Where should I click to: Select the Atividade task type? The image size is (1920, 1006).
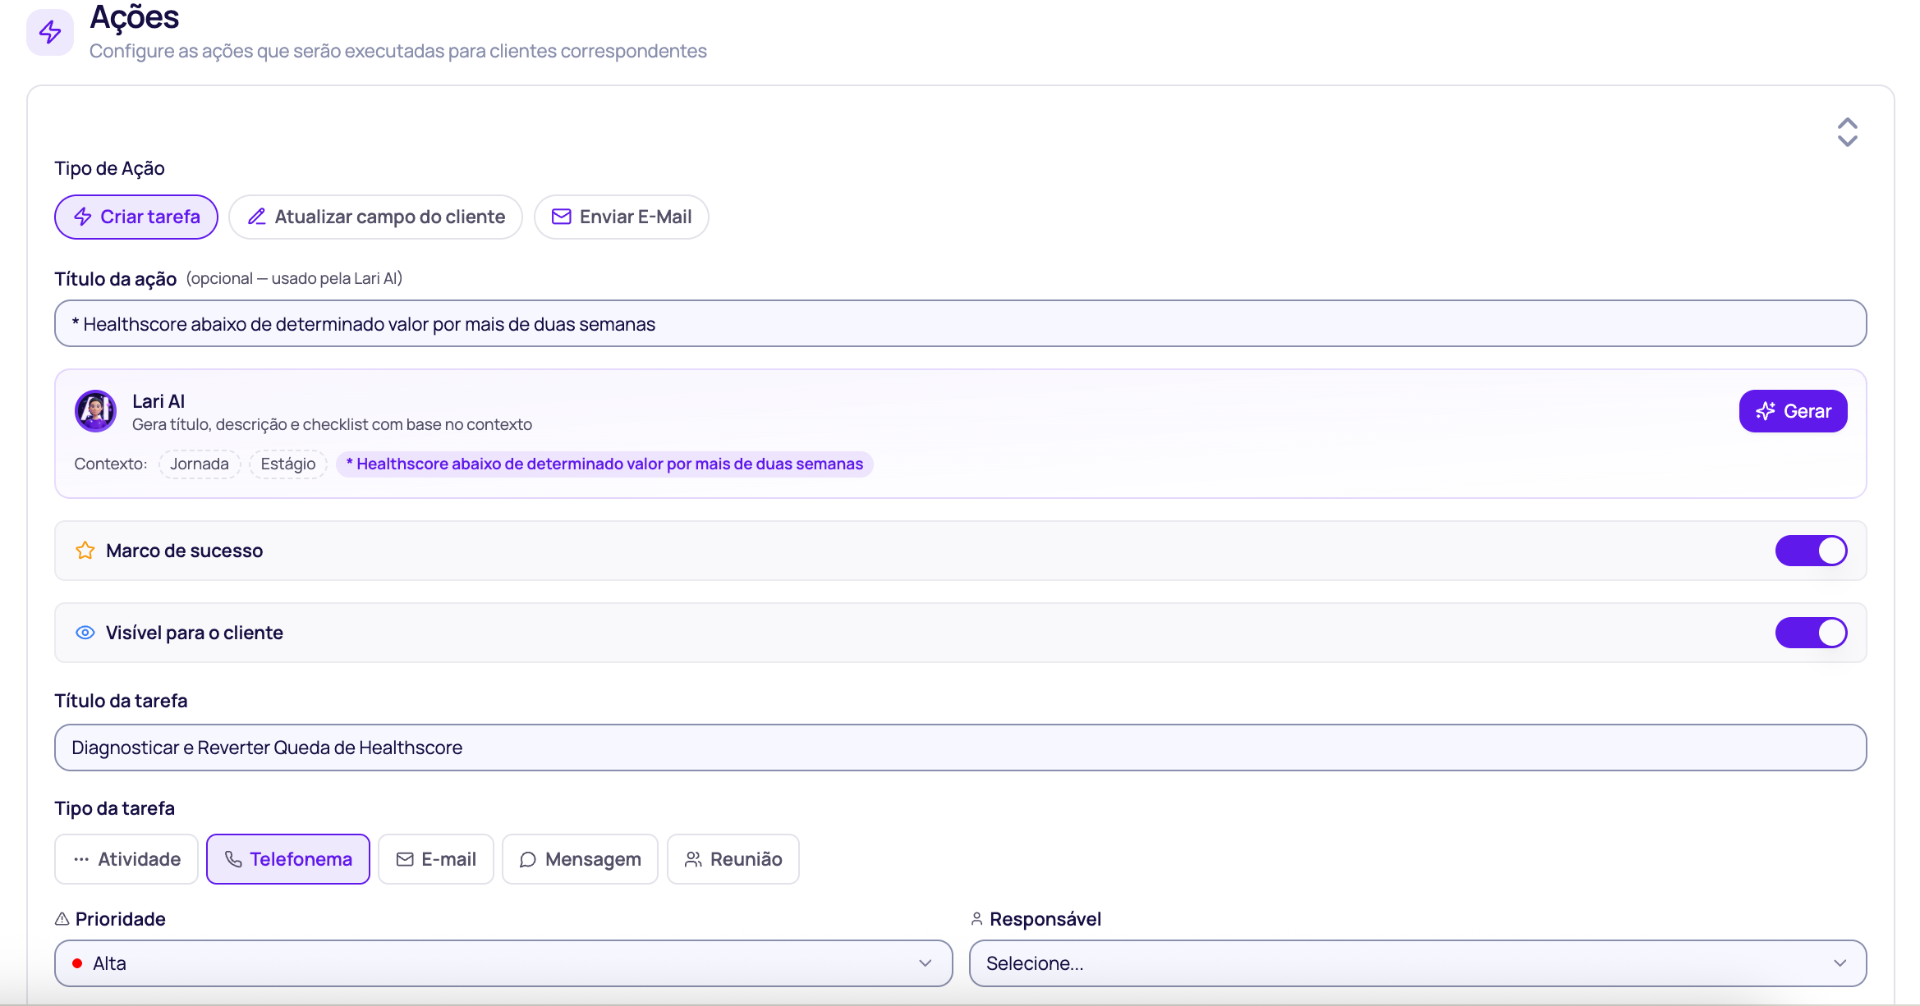127,859
